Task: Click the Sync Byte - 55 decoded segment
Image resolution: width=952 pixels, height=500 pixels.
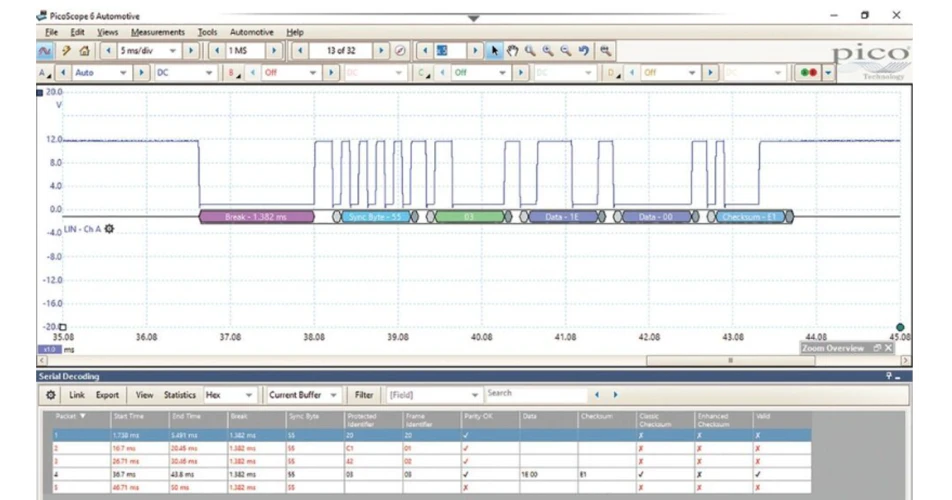Action: coord(376,217)
